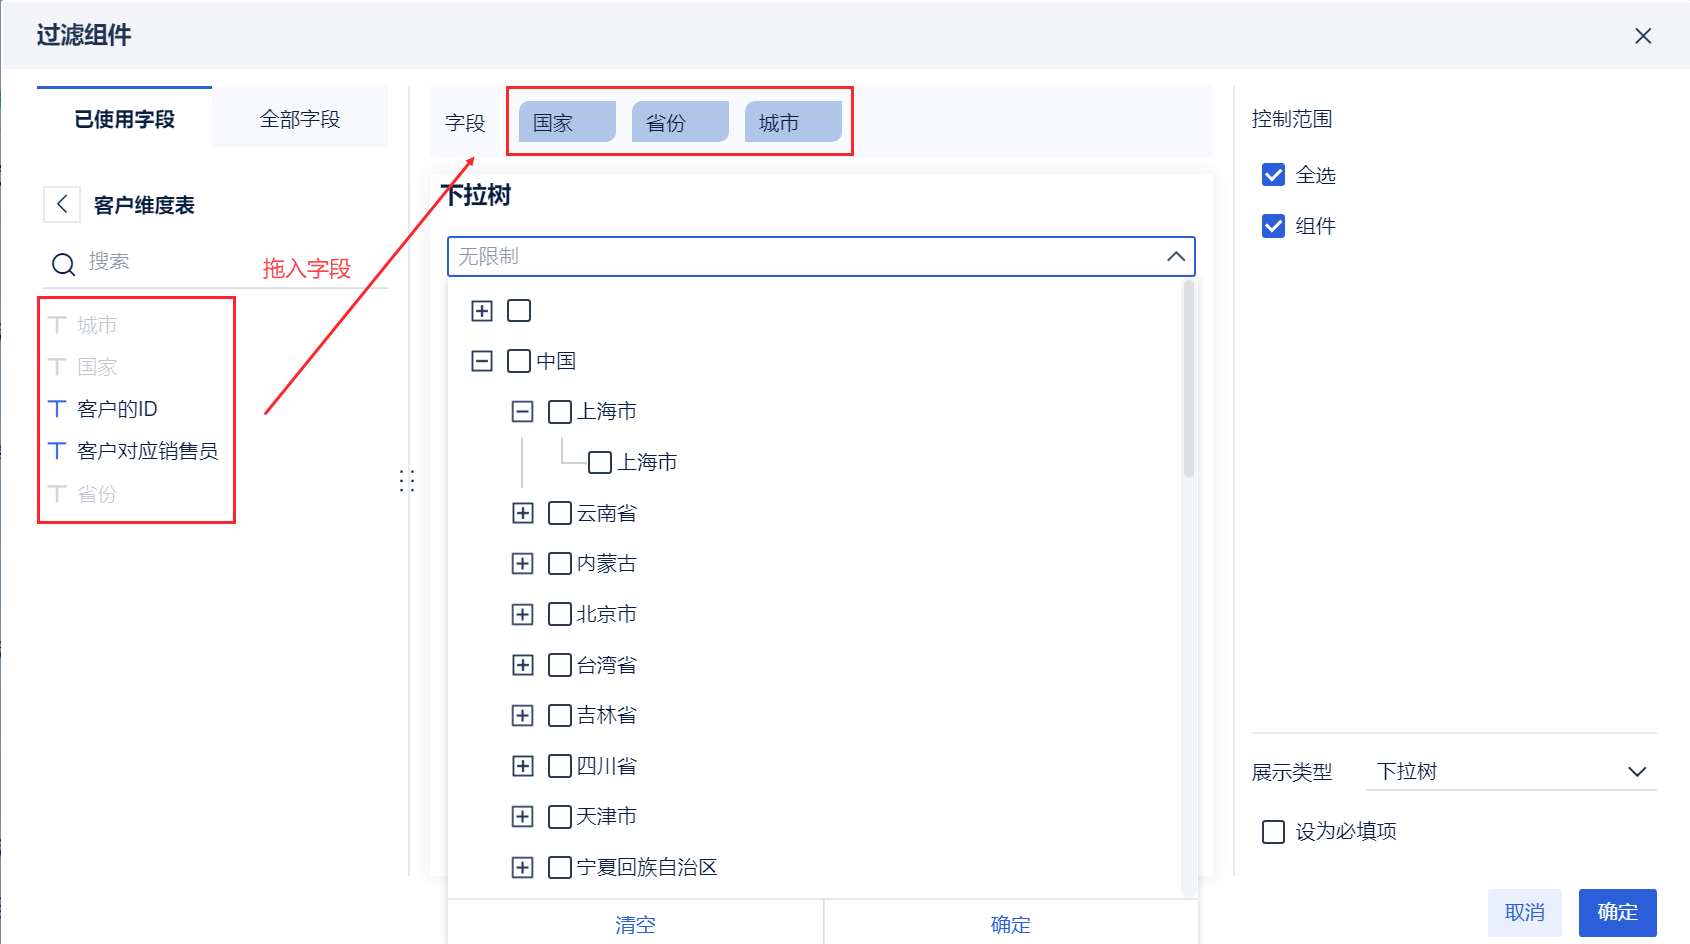Open the 展示类型 dropdown

[x=1510, y=771]
